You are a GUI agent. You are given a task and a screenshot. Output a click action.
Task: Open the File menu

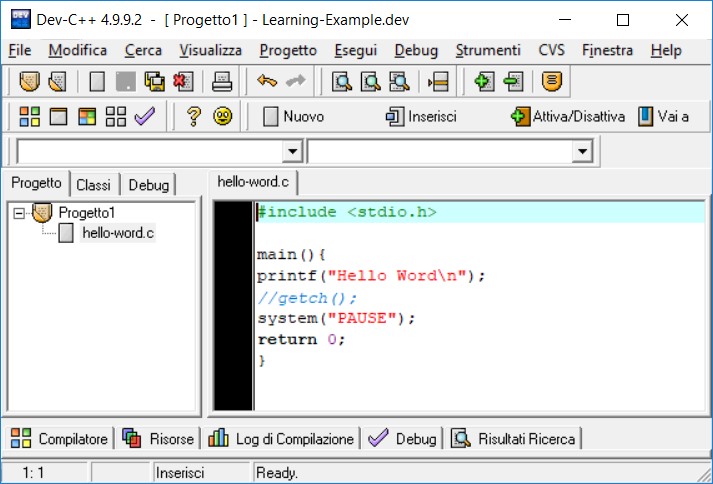pyautogui.click(x=20, y=50)
